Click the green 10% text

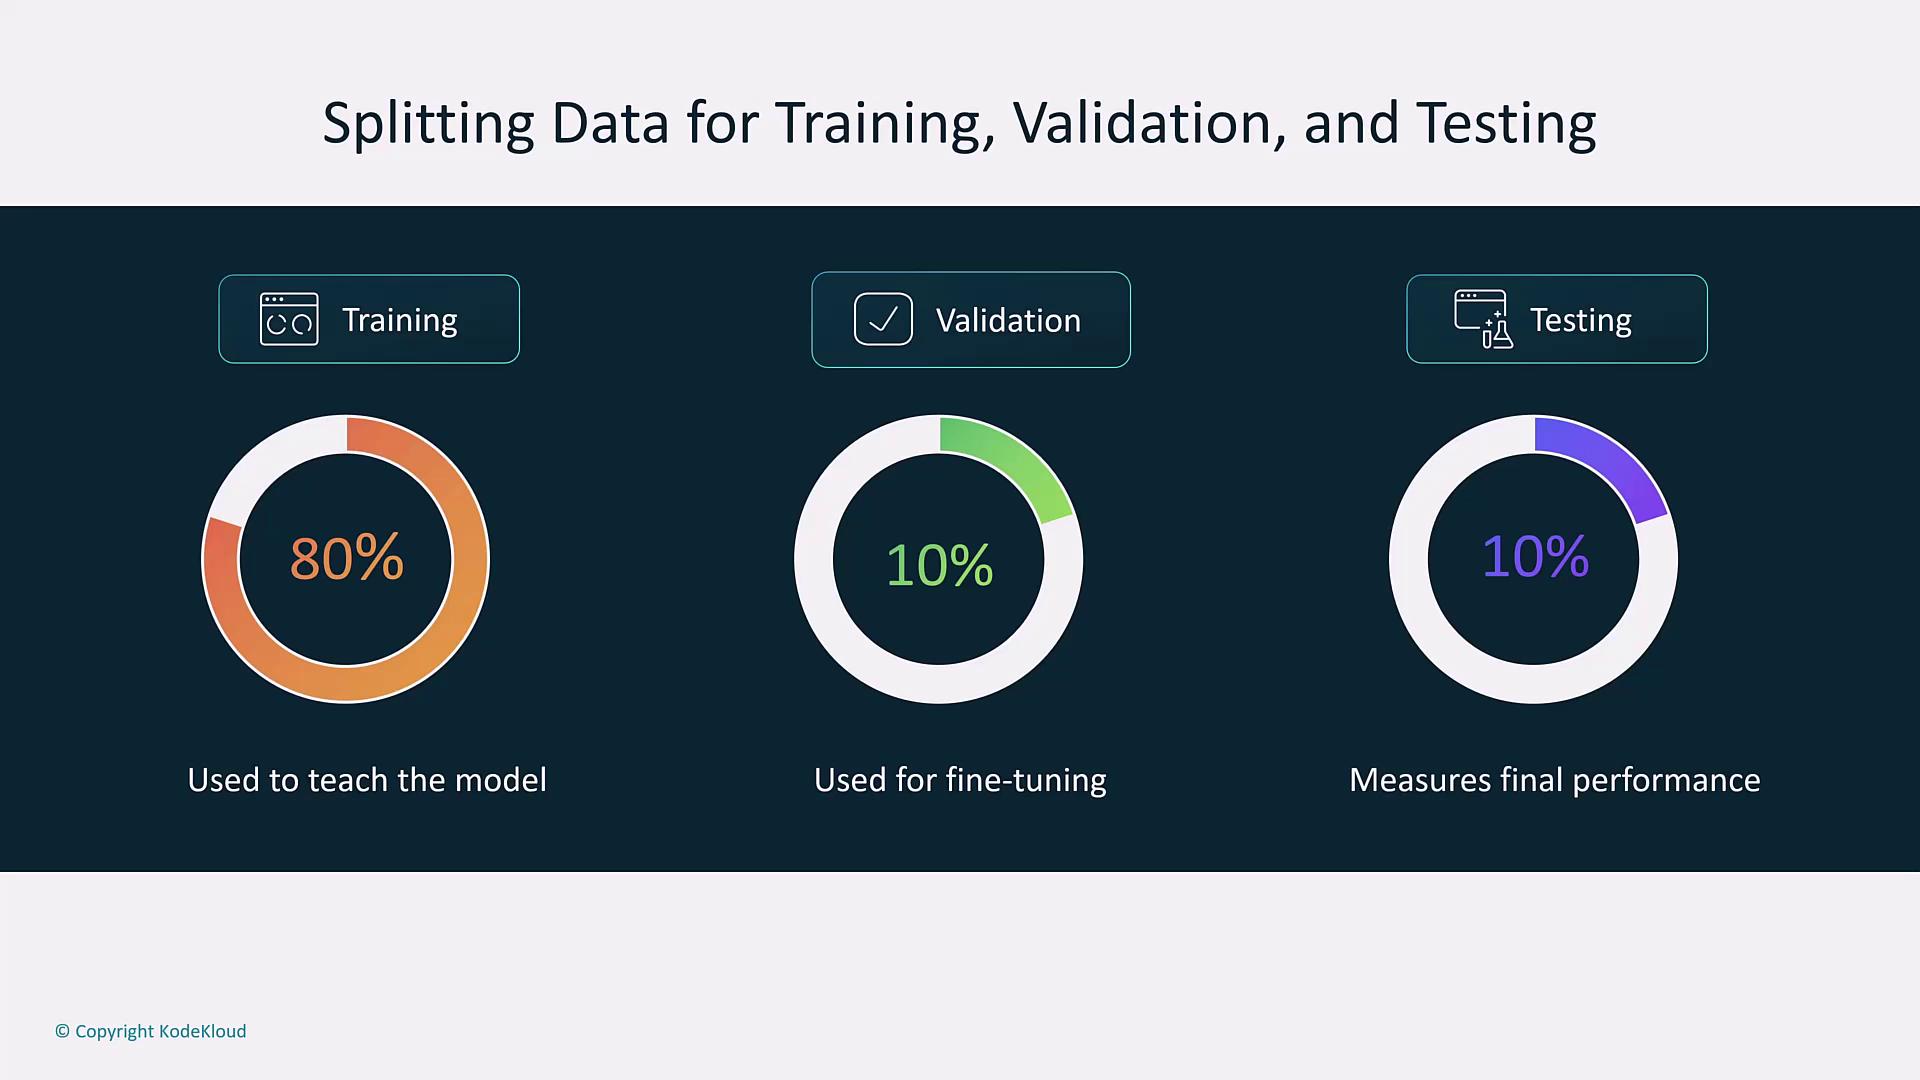[939, 565]
